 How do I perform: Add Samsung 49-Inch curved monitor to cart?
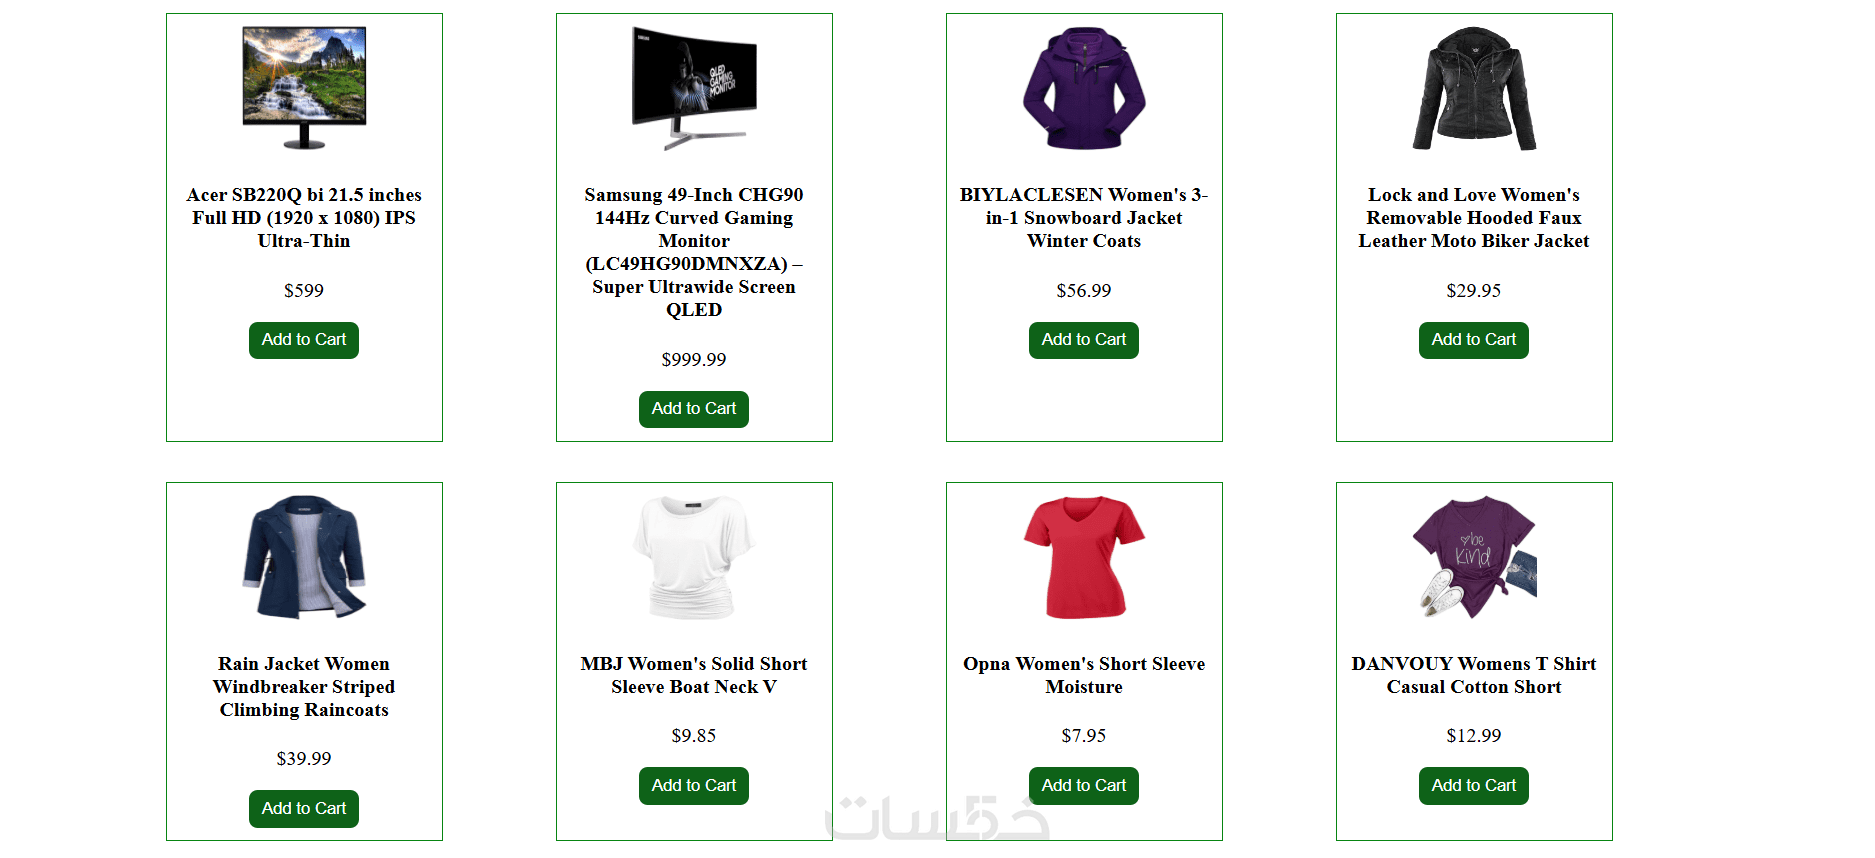point(694,409)
